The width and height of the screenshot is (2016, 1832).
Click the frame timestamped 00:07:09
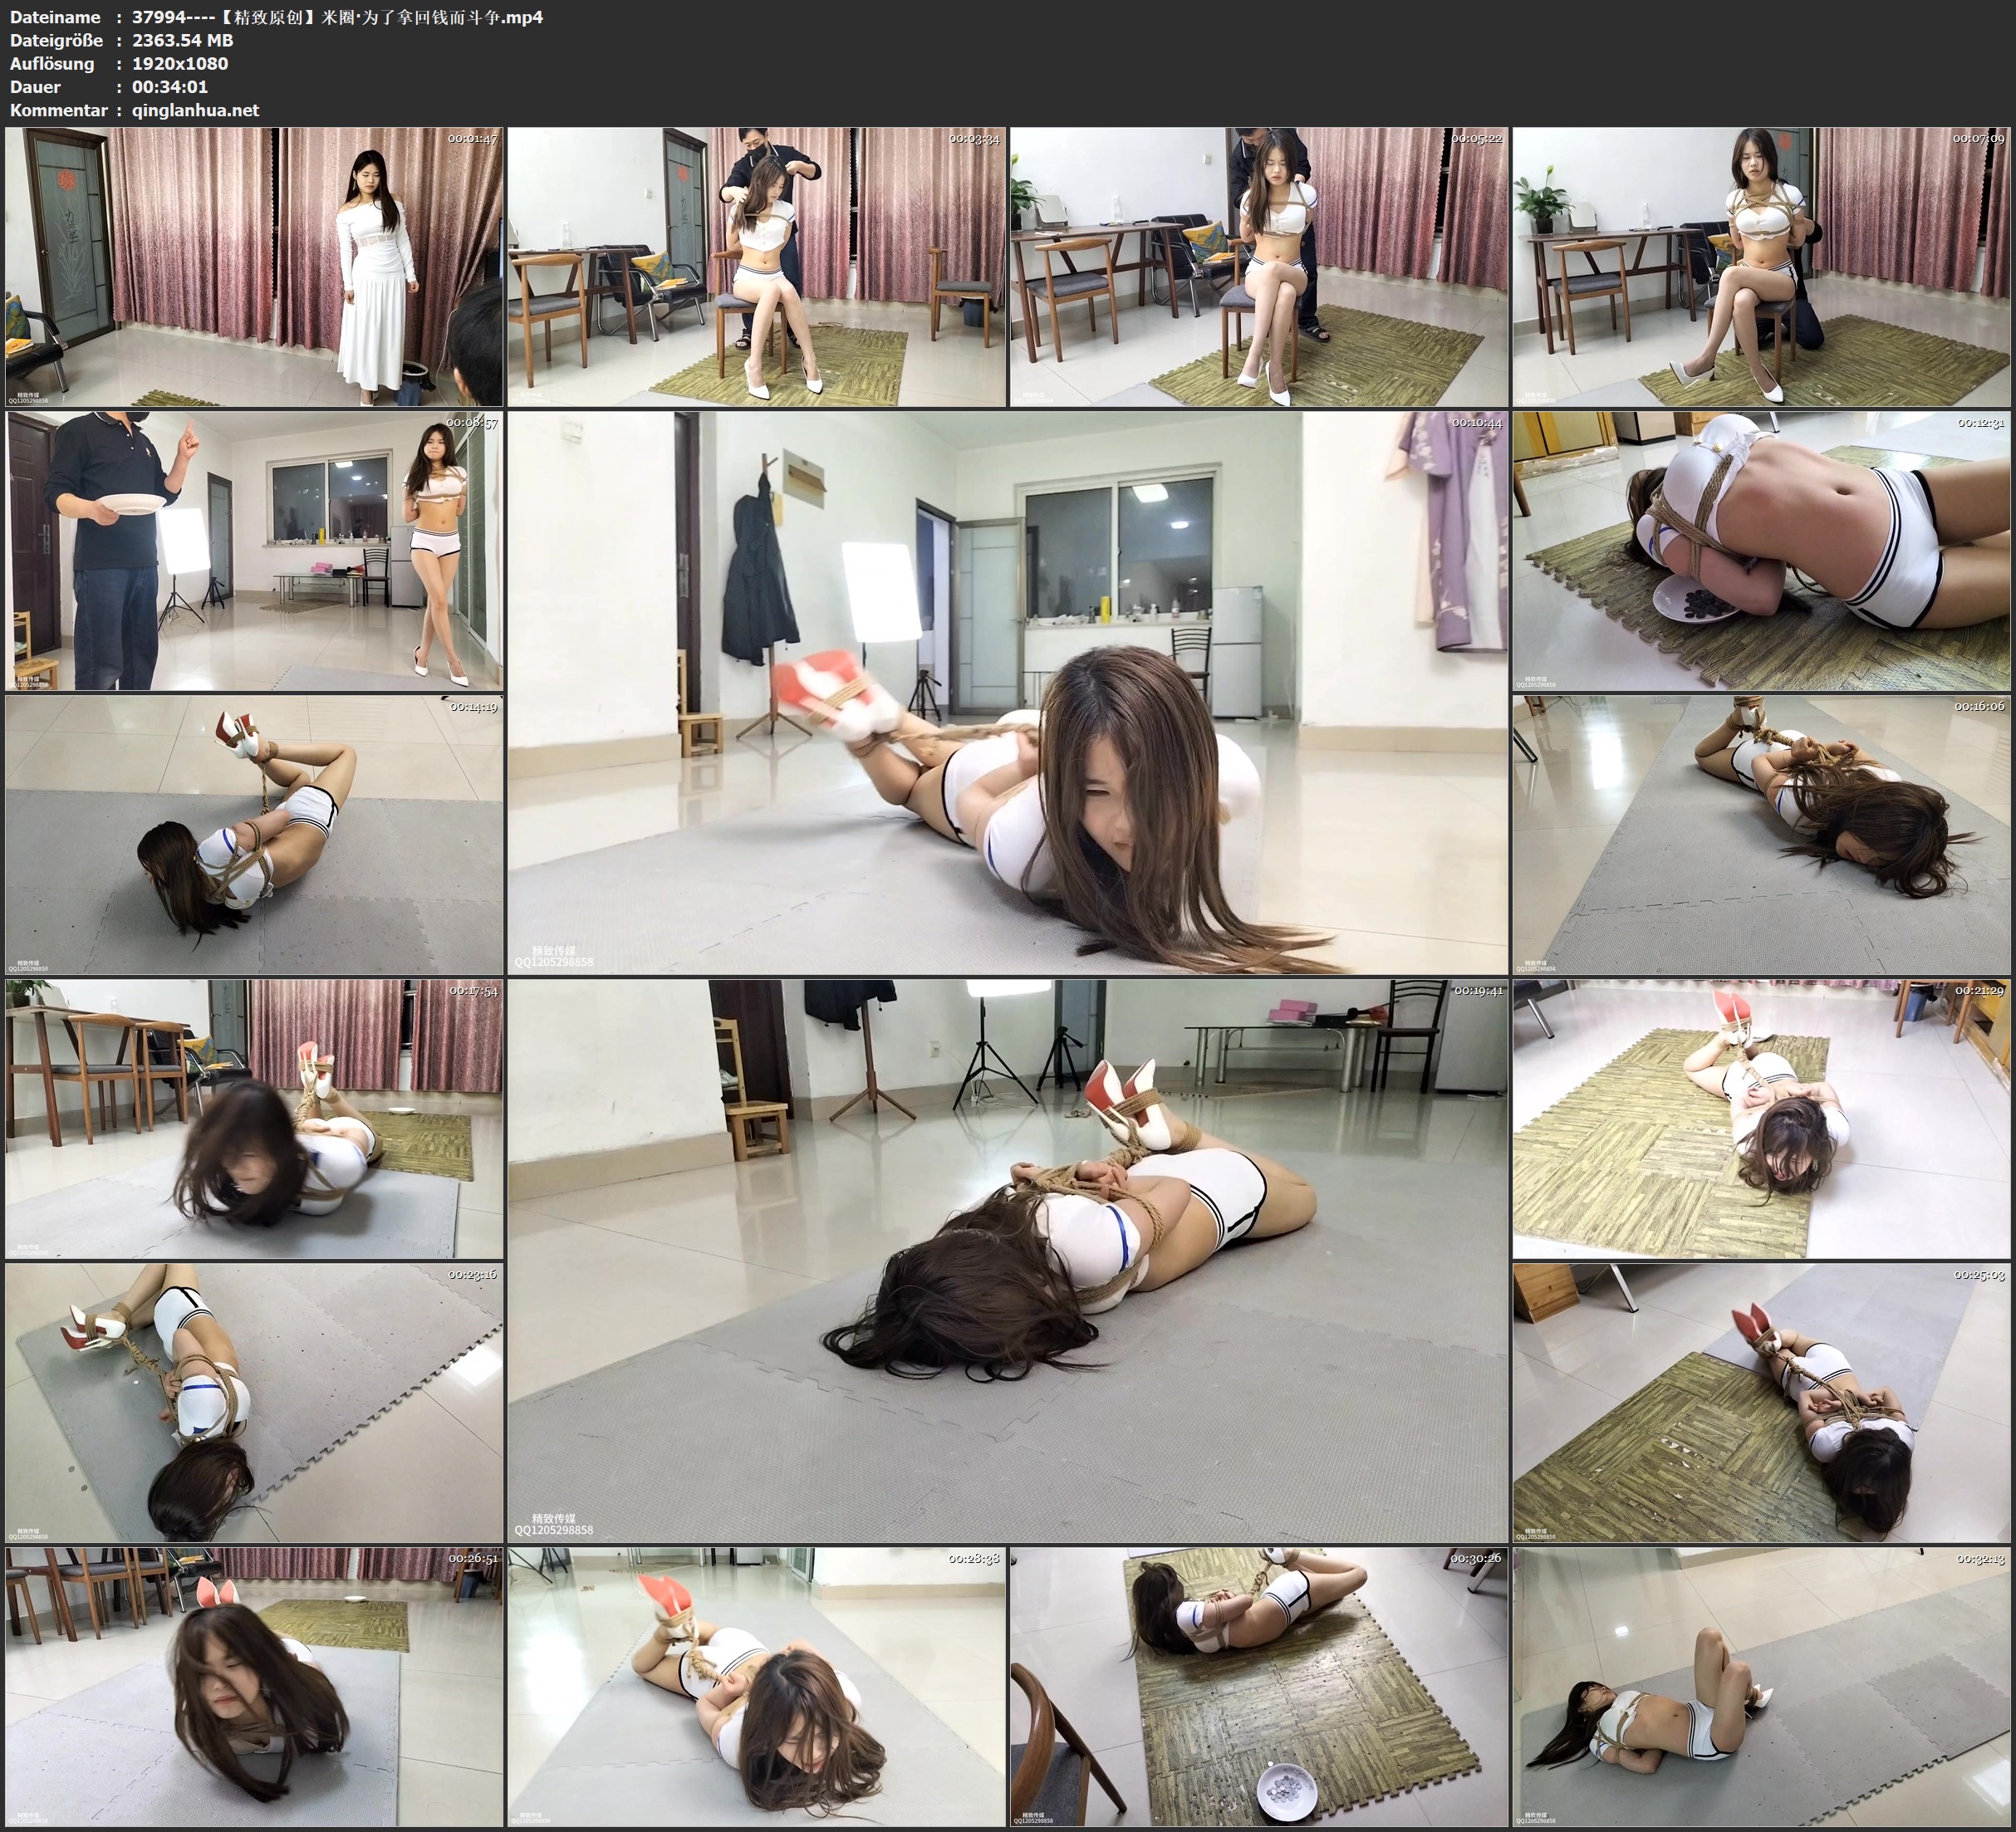tap(1760, 266)
